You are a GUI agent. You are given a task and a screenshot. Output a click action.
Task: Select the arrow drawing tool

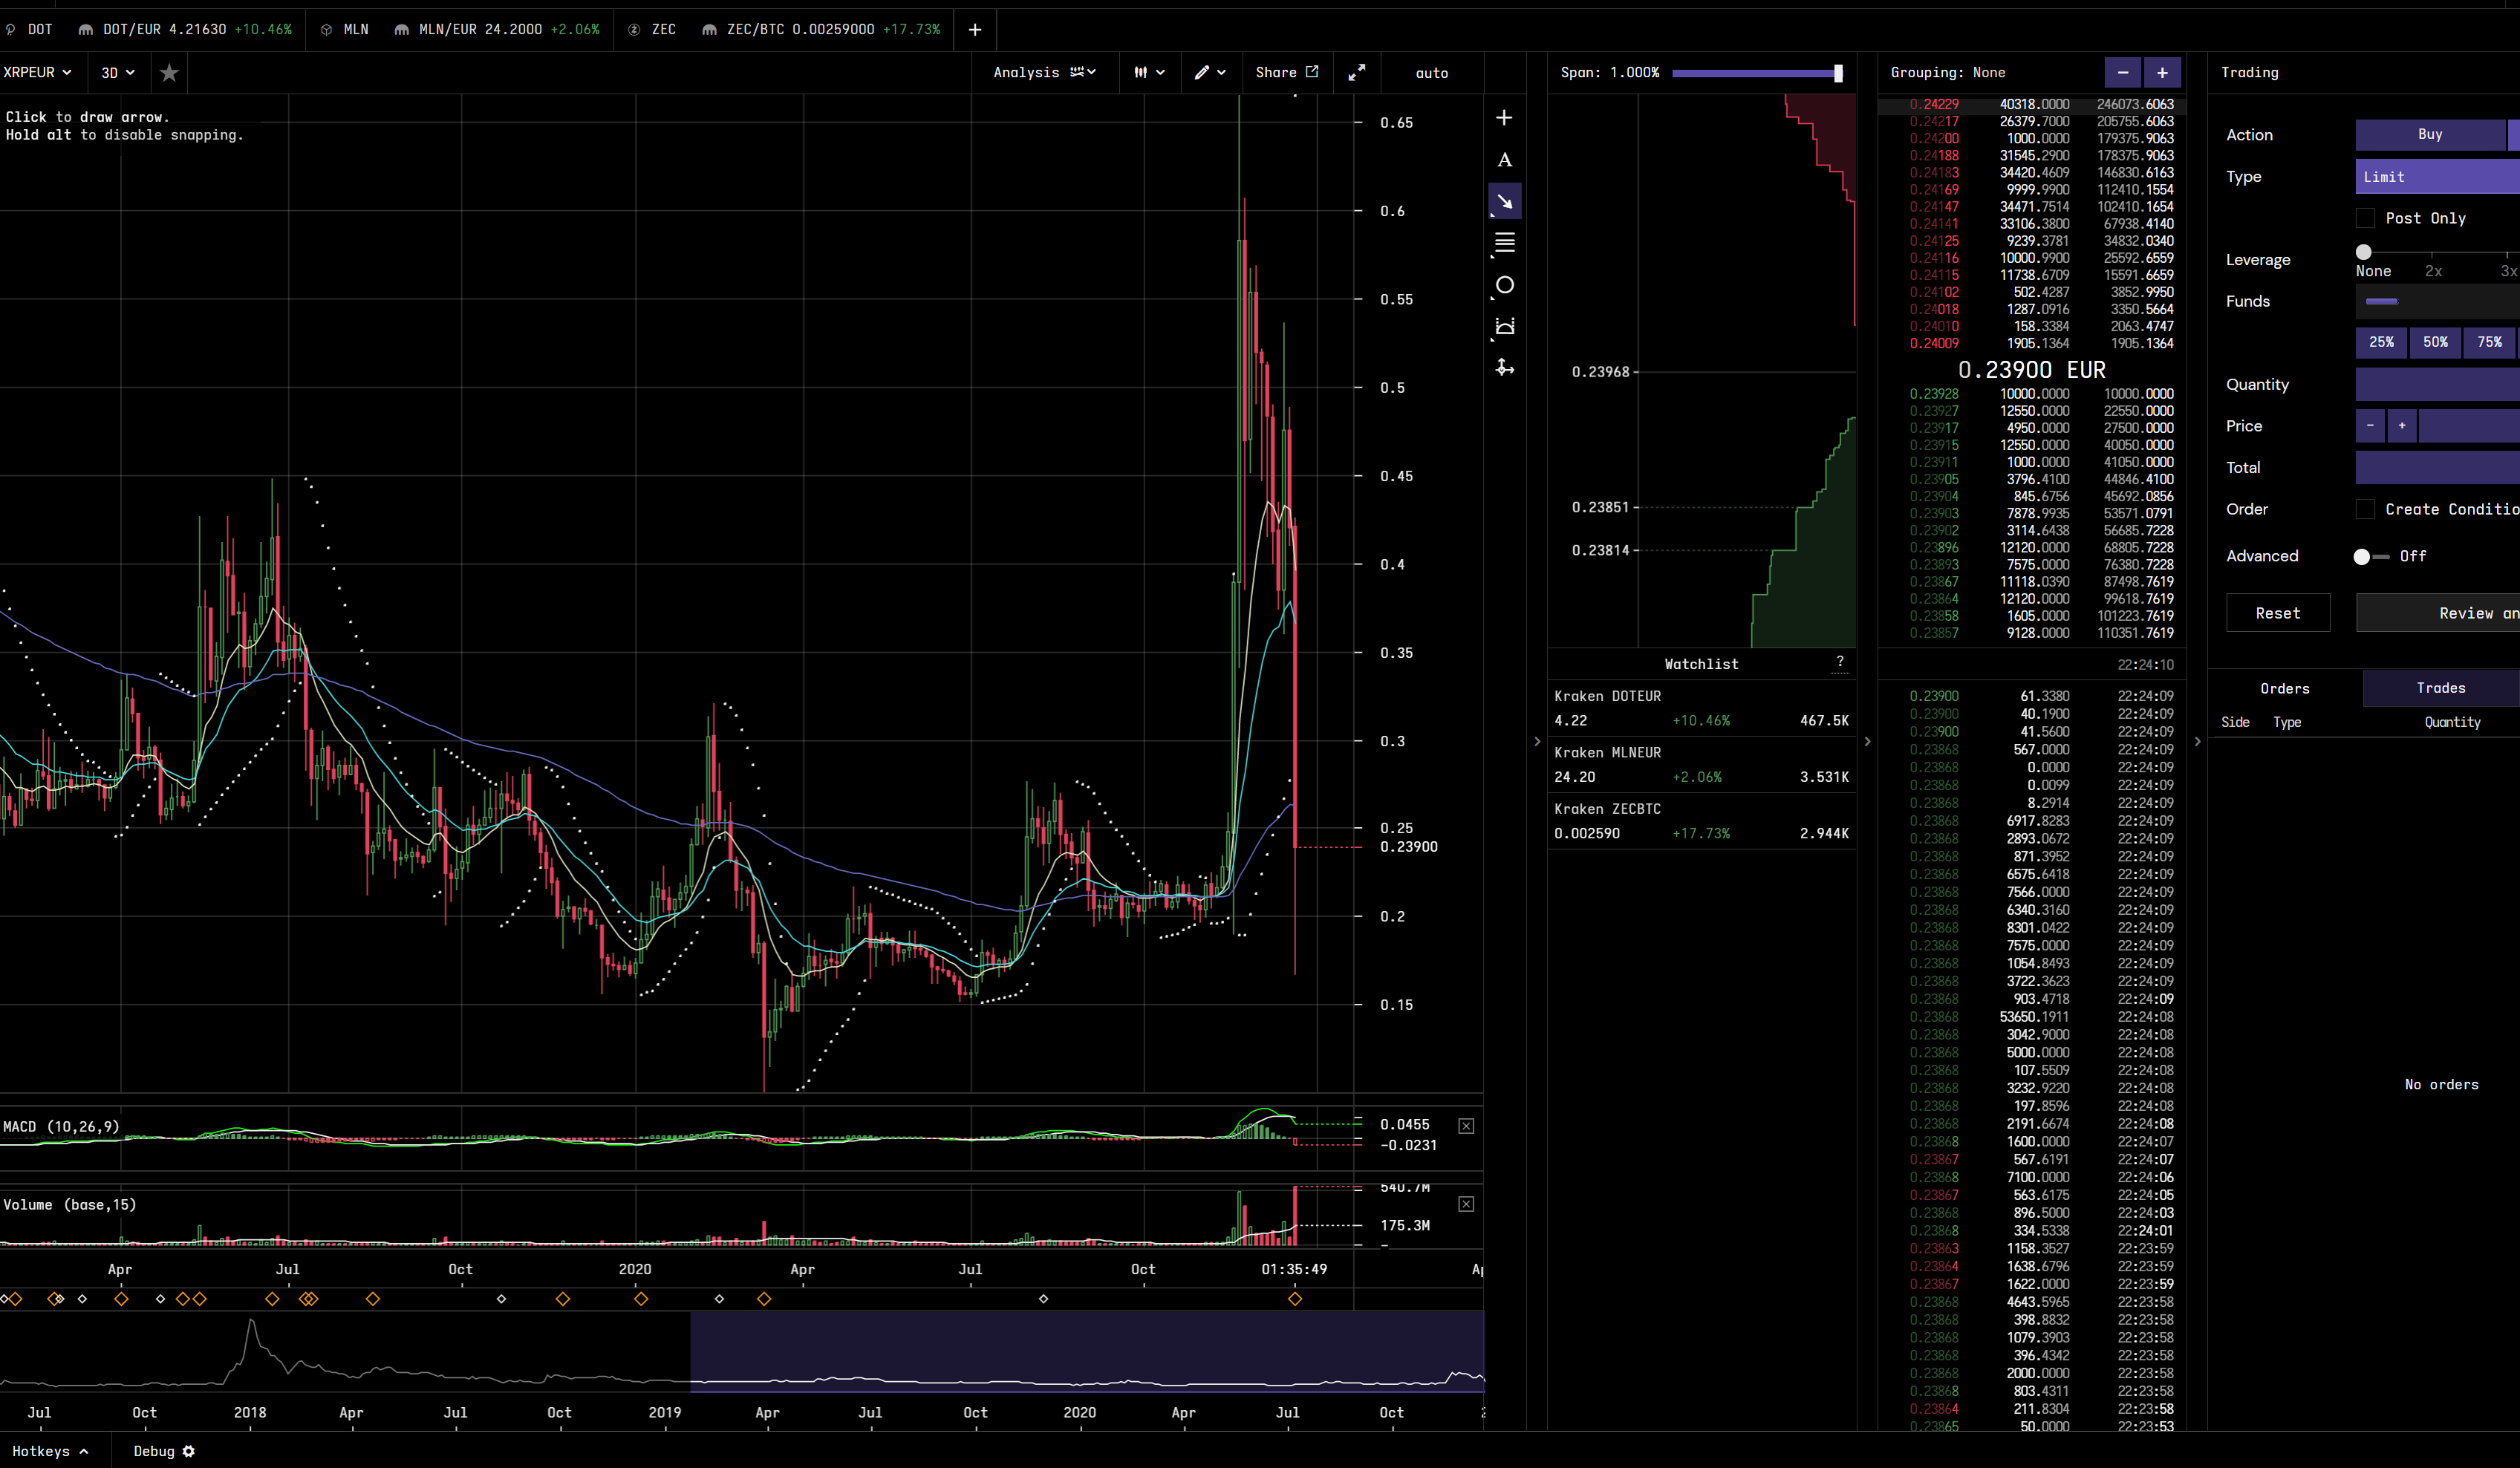pyautogui.click(x=1504, y=201)
